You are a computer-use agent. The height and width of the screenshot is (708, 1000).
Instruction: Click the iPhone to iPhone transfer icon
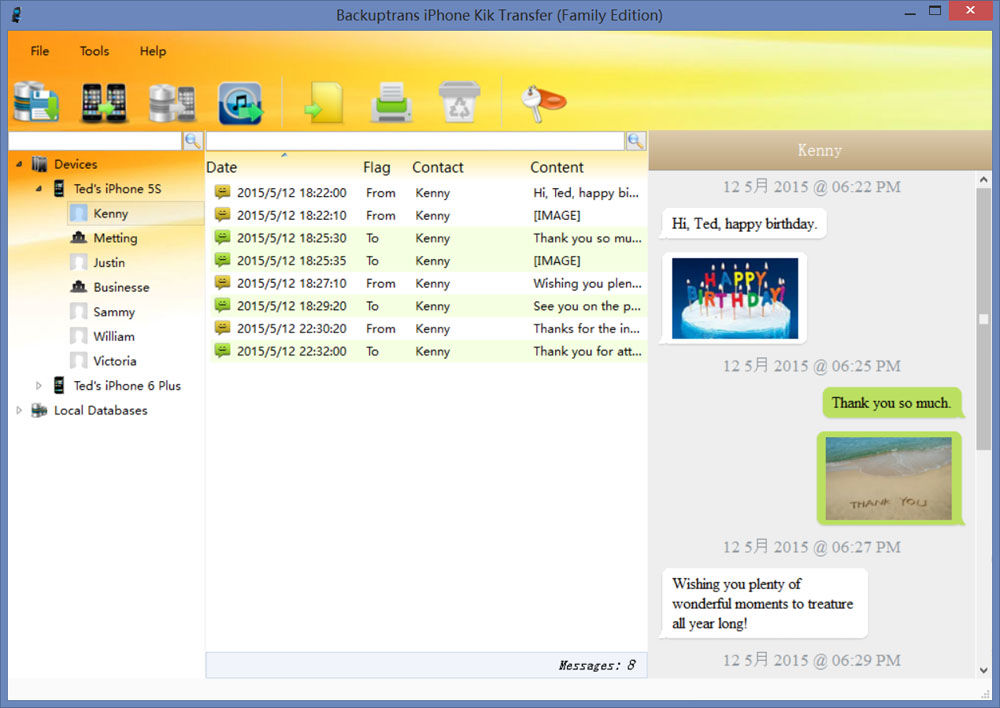point(104,102)
